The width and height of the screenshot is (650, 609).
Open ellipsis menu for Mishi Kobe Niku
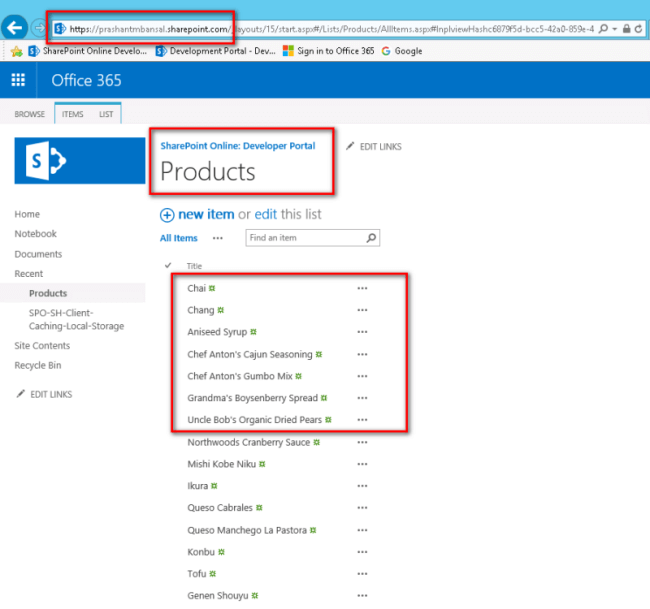[x=362, y=464]
